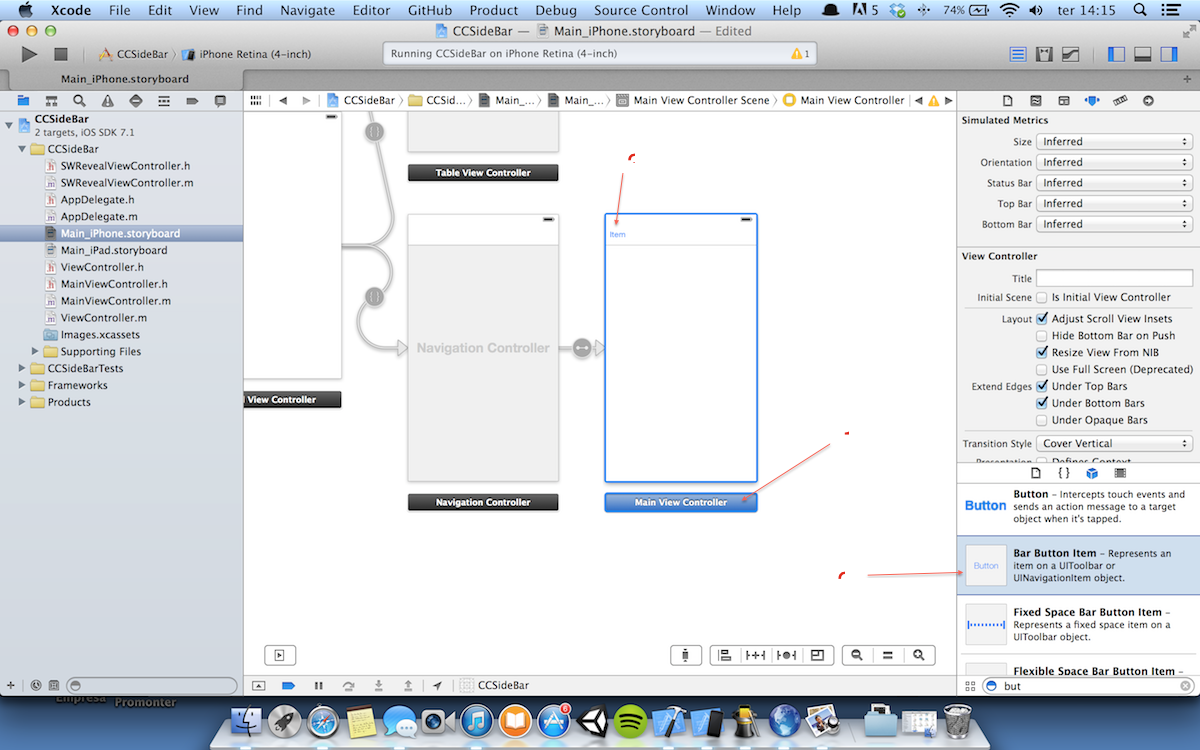Enable Is Initial View Controller checkbox
This screenshot has width=1200, height=750.
(1042, 298)
